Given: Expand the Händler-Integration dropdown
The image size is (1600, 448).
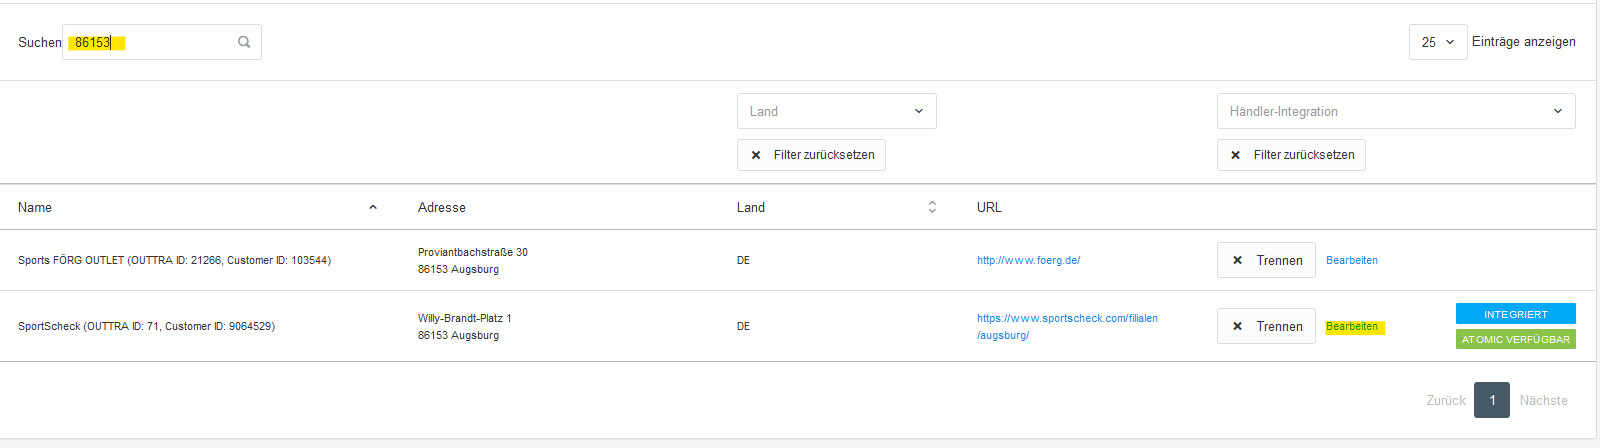Looking at the screenshot, I should 1396,111.
